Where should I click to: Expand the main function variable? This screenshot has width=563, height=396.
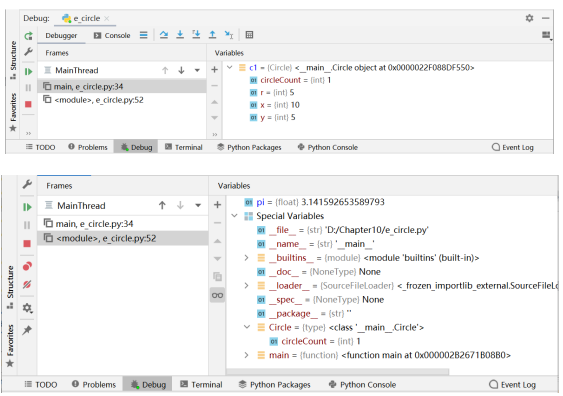point(247,355)
